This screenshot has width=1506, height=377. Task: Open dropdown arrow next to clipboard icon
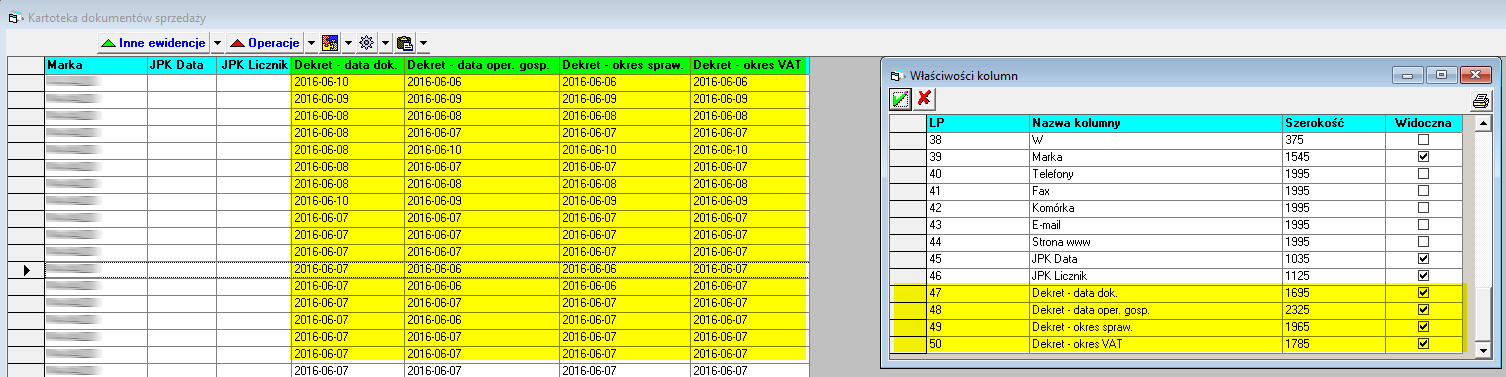[x=424, y=43]
